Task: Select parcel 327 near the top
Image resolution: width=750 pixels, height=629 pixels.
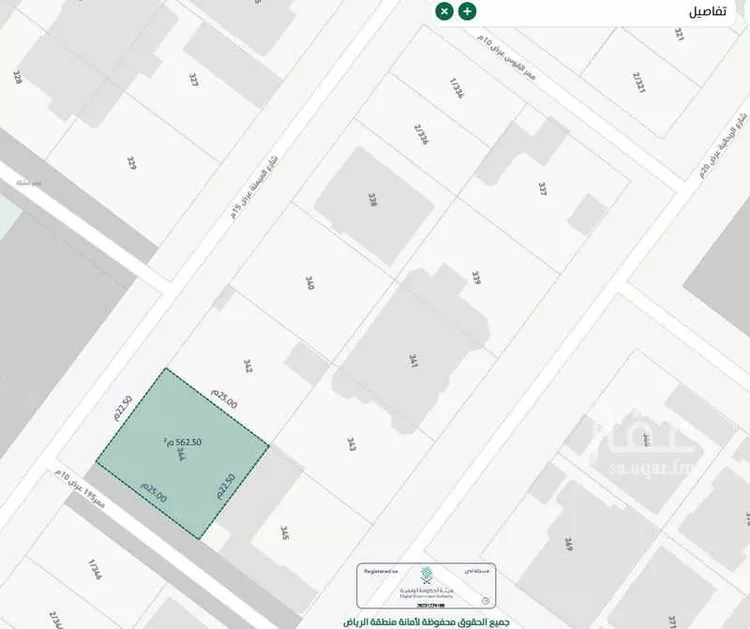Action: [194, 80]
